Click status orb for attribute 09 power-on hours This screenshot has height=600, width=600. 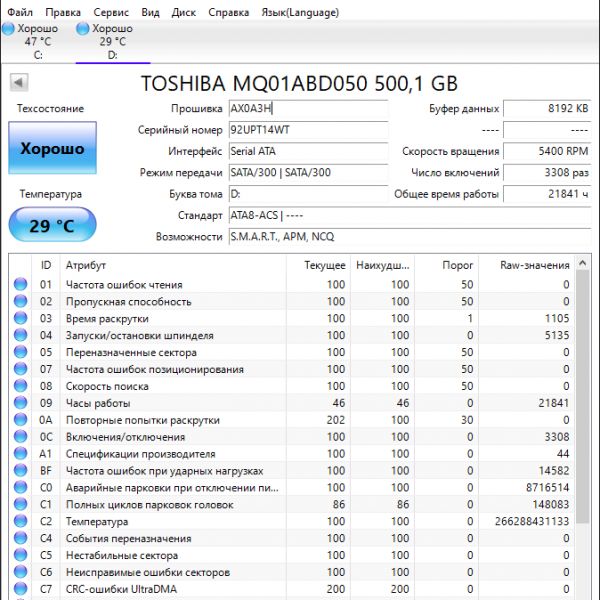(20, 403)
